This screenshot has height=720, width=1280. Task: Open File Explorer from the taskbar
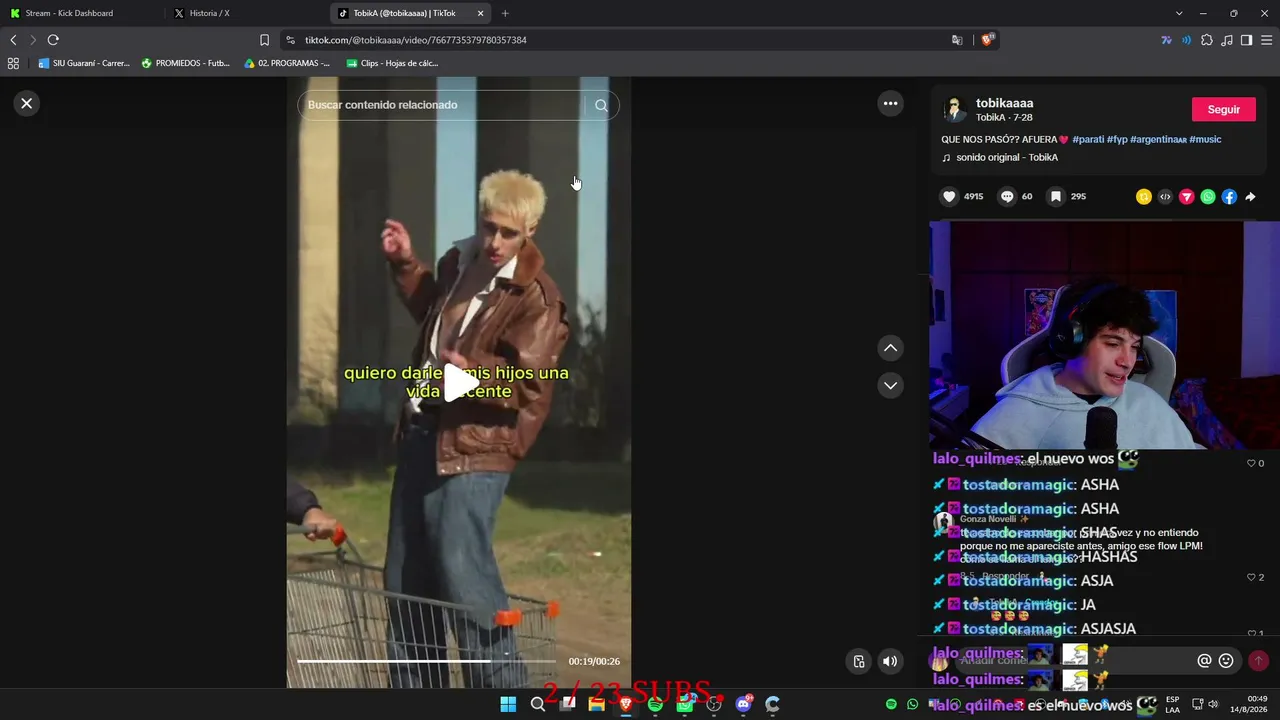pos(597,704)
